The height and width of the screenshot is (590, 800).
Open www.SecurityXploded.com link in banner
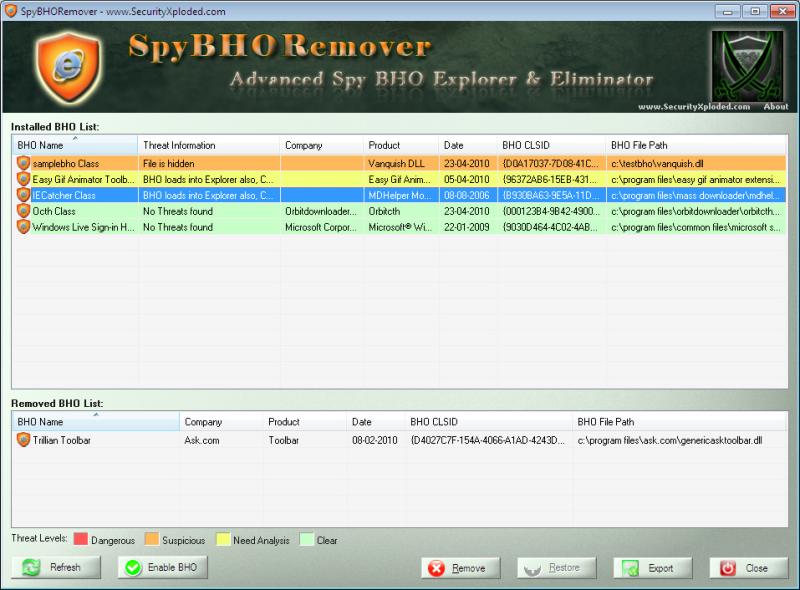click(x=694, y=107)
